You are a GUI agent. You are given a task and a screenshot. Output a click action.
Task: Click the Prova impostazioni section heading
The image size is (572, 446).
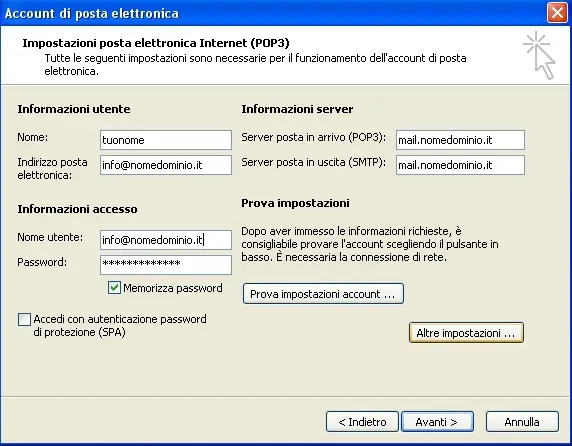295,203
